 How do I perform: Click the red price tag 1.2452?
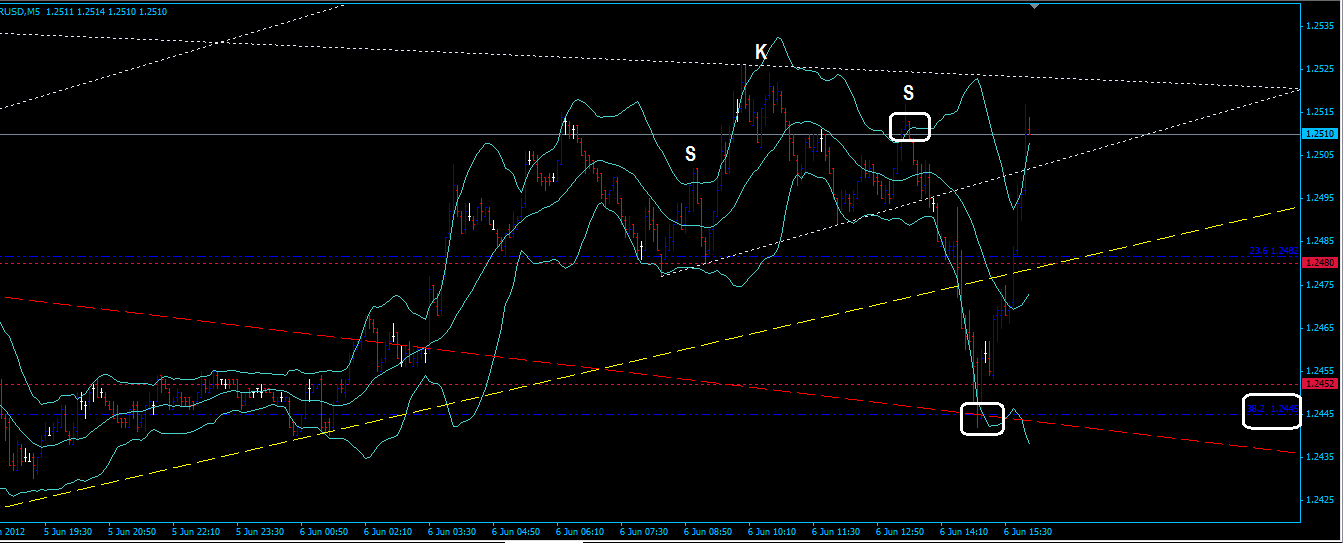pos(1320,383)
